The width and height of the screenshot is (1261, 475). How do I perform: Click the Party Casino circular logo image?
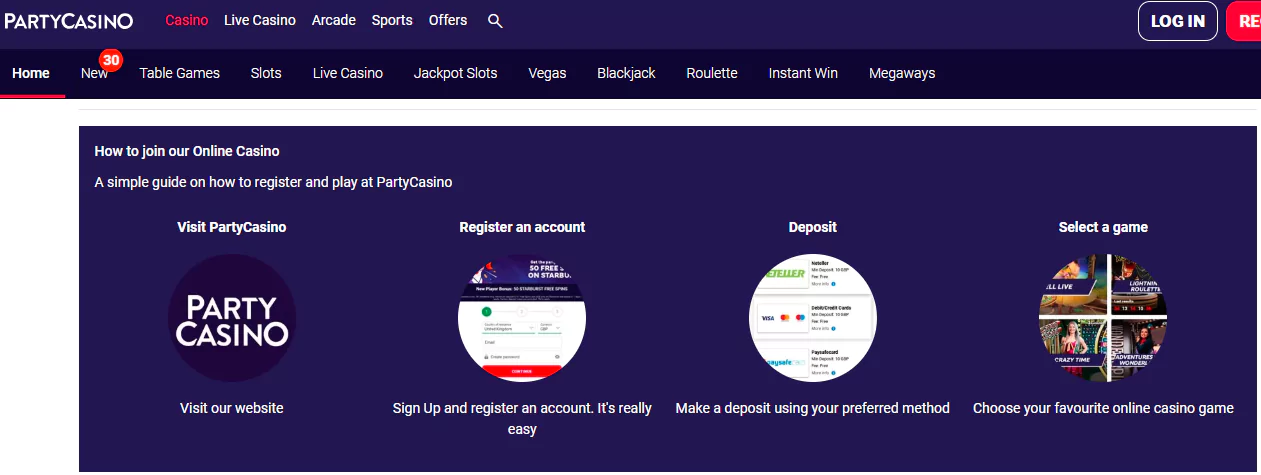tap(232, 318)
